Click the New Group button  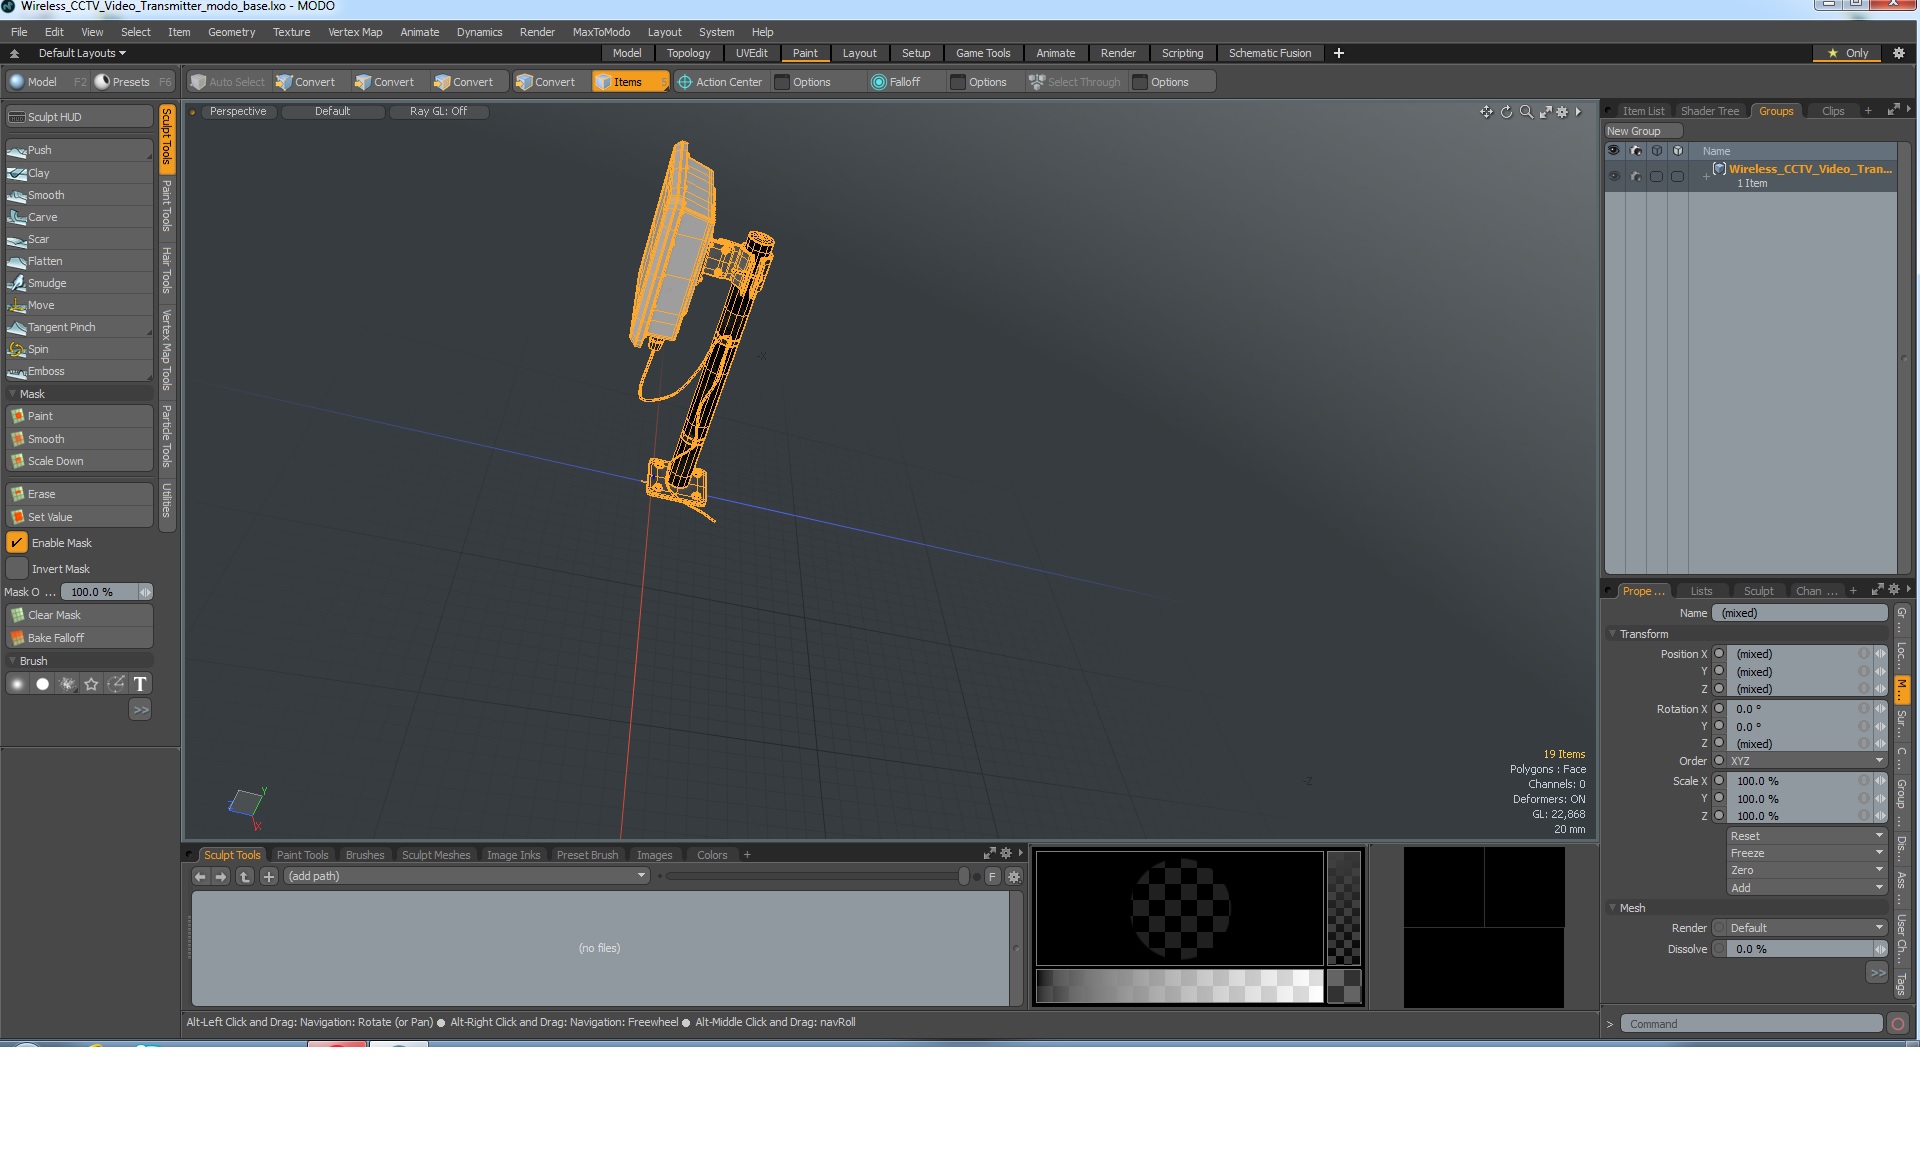pyautogui.click(x=1633, y=131)
